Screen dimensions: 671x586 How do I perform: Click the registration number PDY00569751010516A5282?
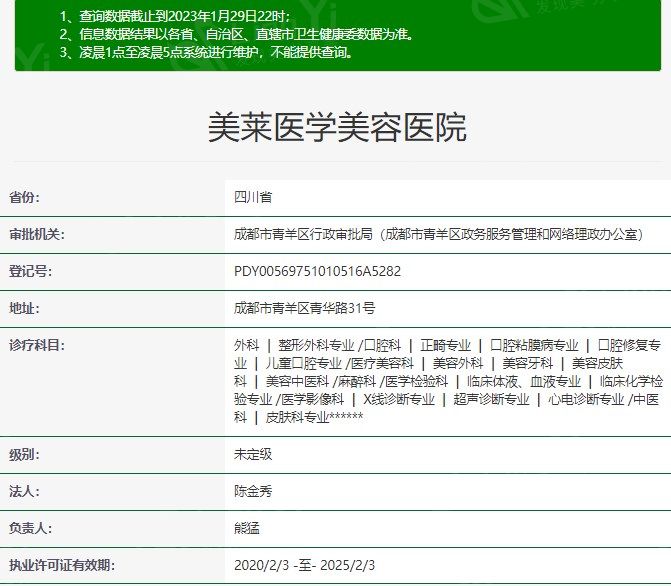click(x=317, y=271)
